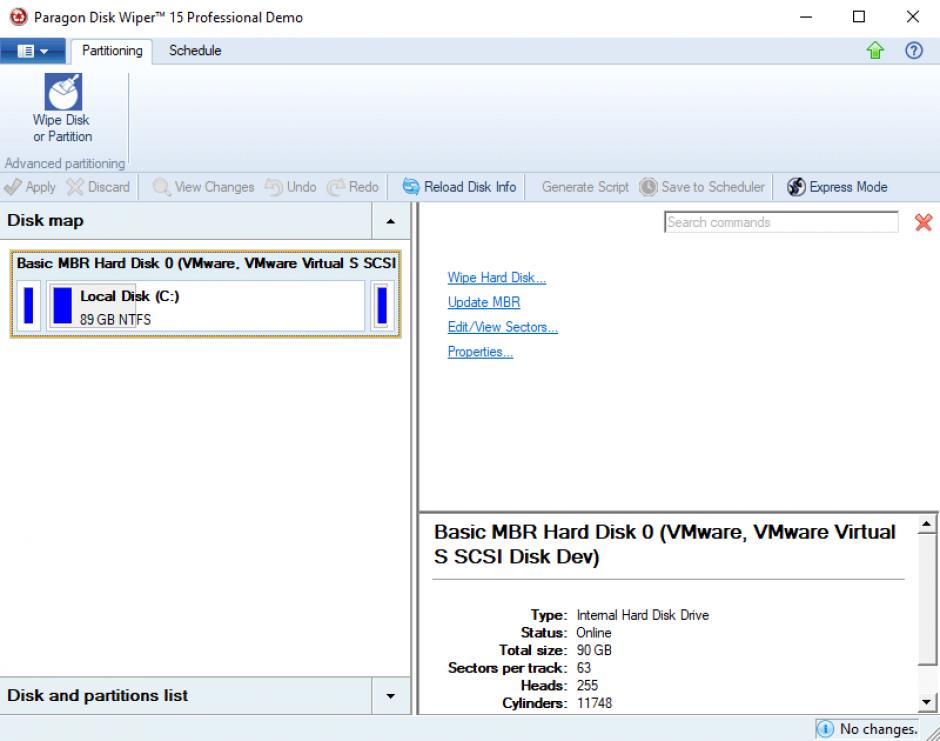Click the Undo toolbar button
The width and height of the screenshot is (940, 741).
point(291,187)
